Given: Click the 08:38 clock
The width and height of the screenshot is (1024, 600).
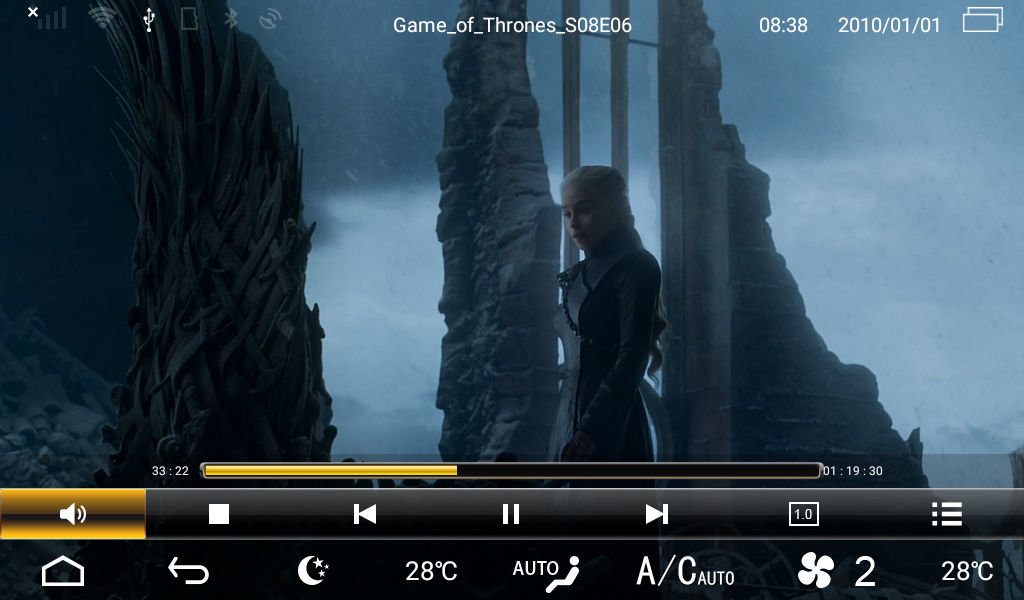Looking at the screenshot, I should click(783, 25).
